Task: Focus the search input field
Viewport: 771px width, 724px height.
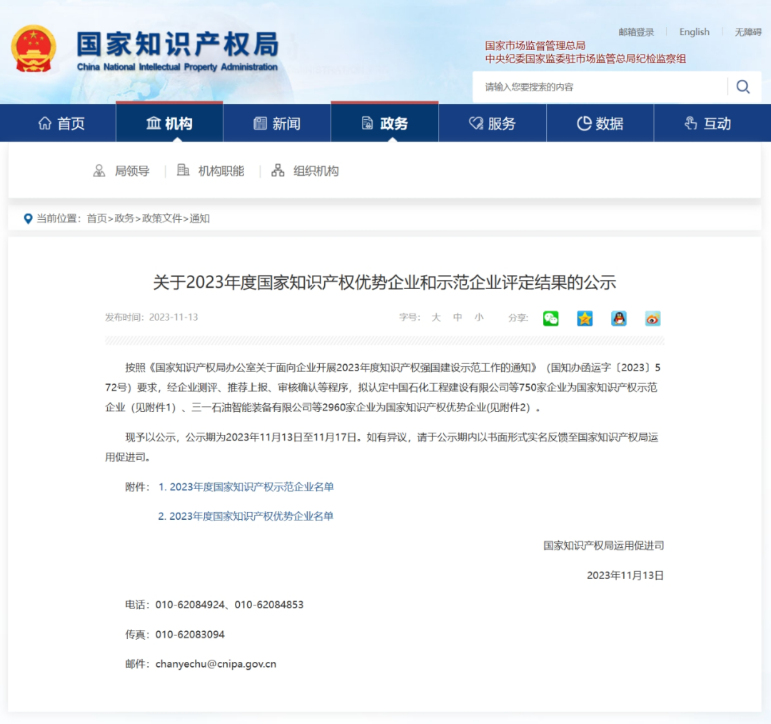Action: (x=600, y=87)
